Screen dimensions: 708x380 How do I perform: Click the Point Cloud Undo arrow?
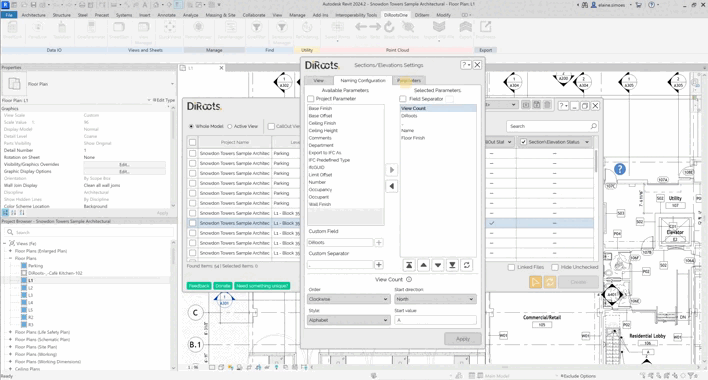361,30
